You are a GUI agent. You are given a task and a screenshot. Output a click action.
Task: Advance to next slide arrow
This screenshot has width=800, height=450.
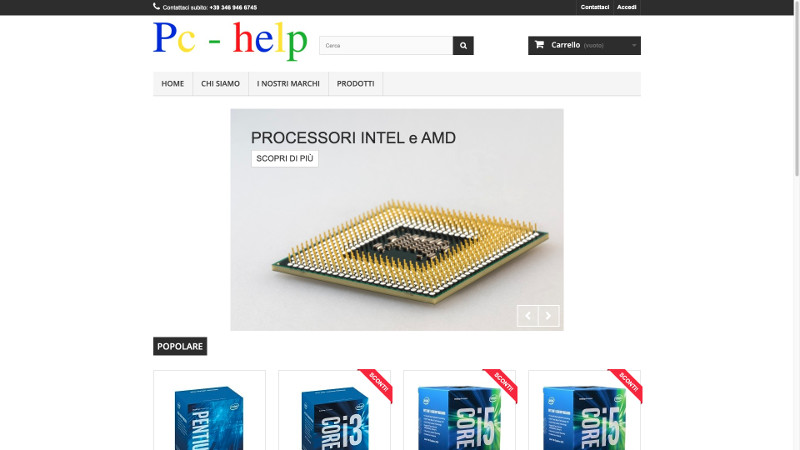(548, 316)
